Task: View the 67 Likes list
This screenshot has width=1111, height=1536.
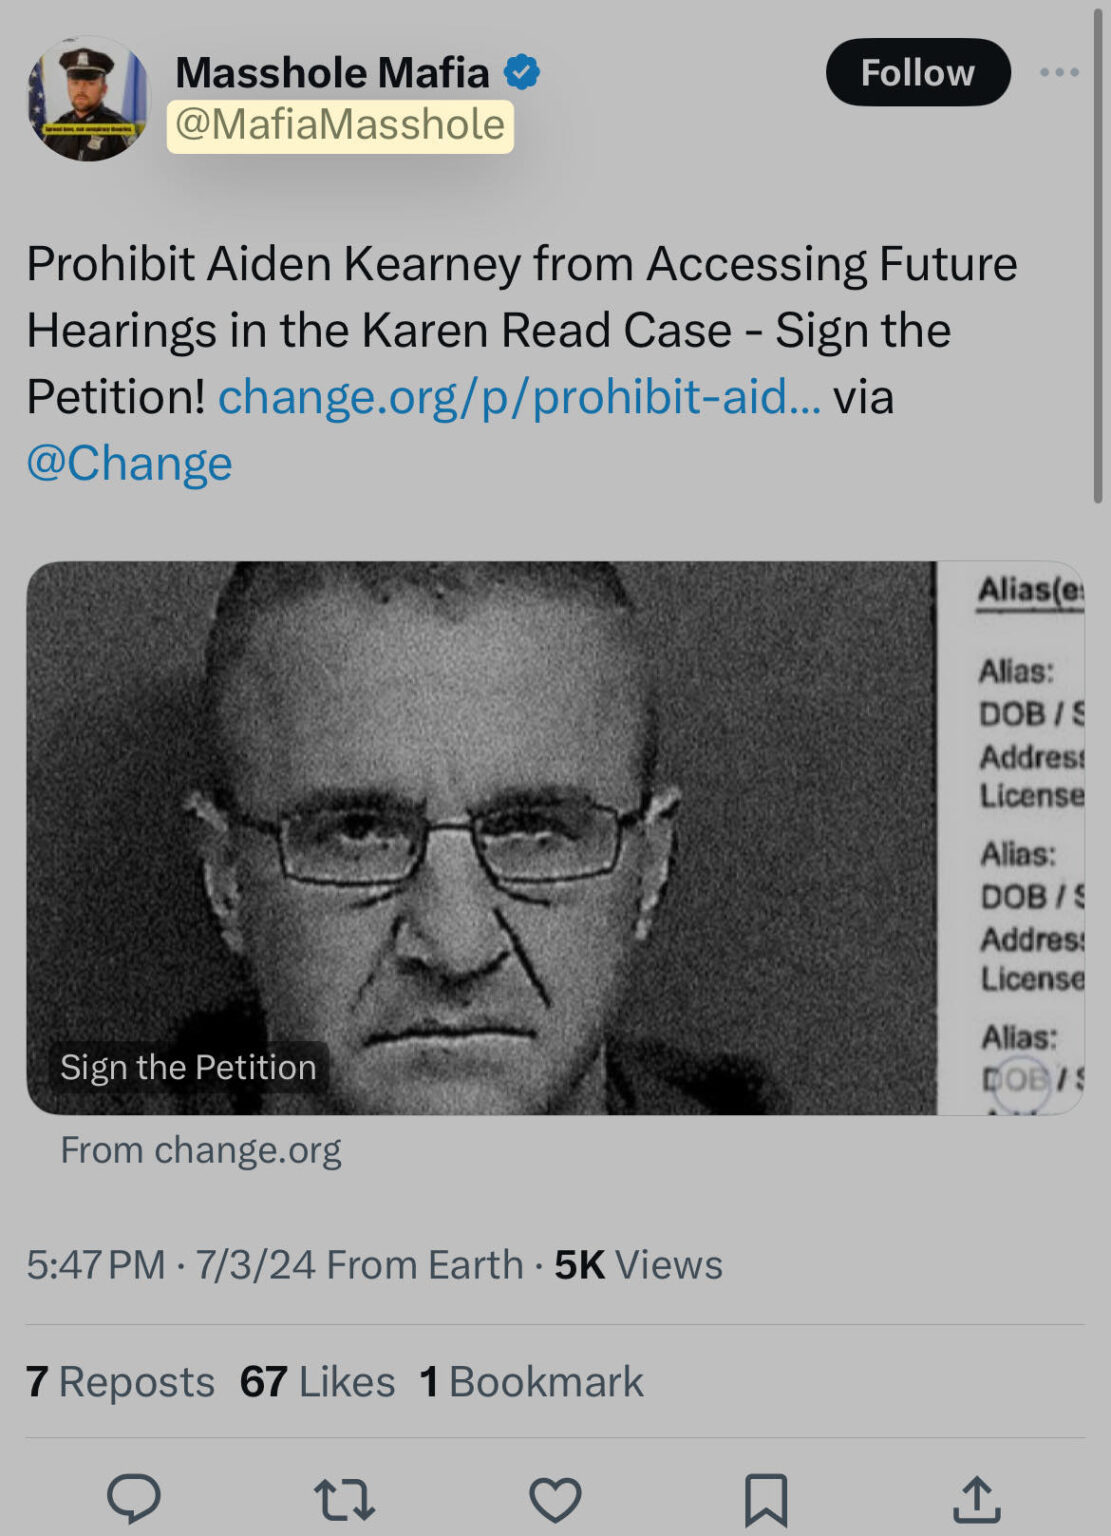Action: tap(317, 1382)
